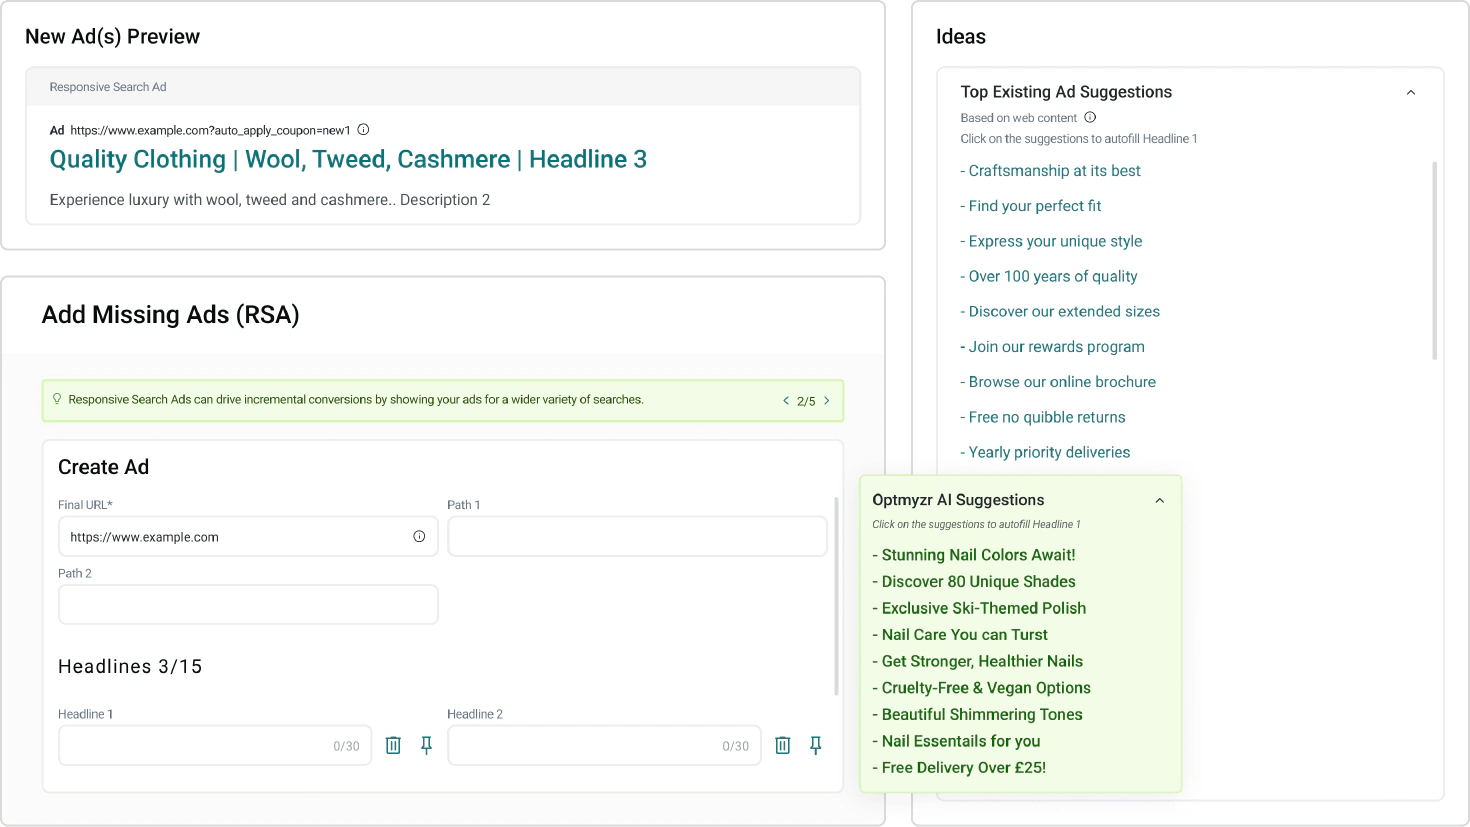Click the Headlines 3/15 counter heading
The width and height of the screenshot is (1470, 827).
(x=130, y=667)
